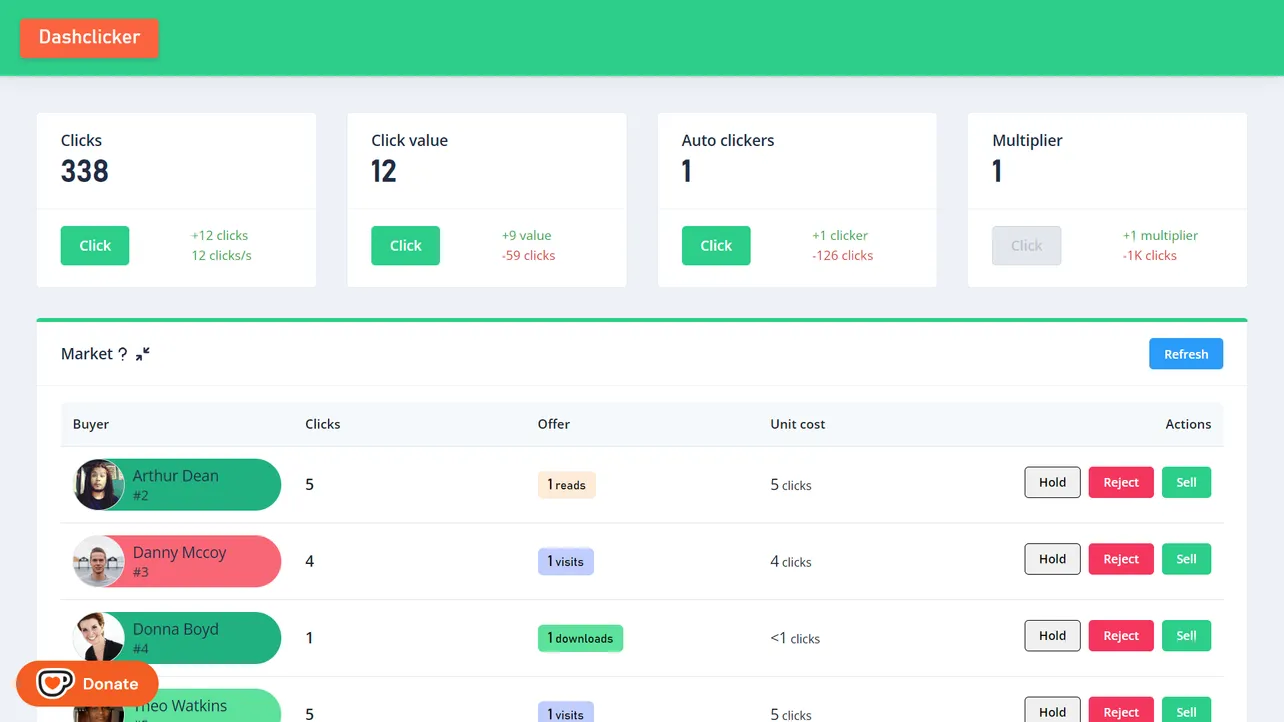Select the Buyer column header
1284x722 pixels.
[x=91, y=424]
